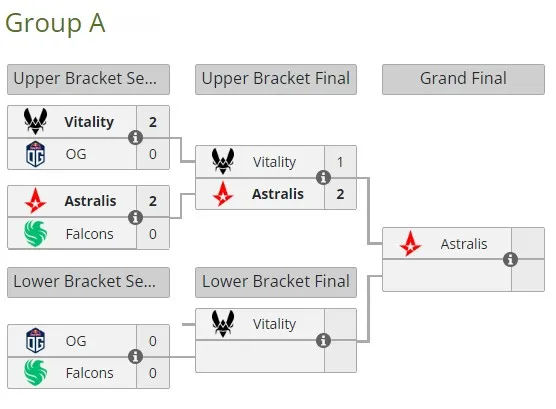The image size is (556, 409).
Task: Expand truncated Upper Bracket Se... header
Action: [x=88, y=79]
